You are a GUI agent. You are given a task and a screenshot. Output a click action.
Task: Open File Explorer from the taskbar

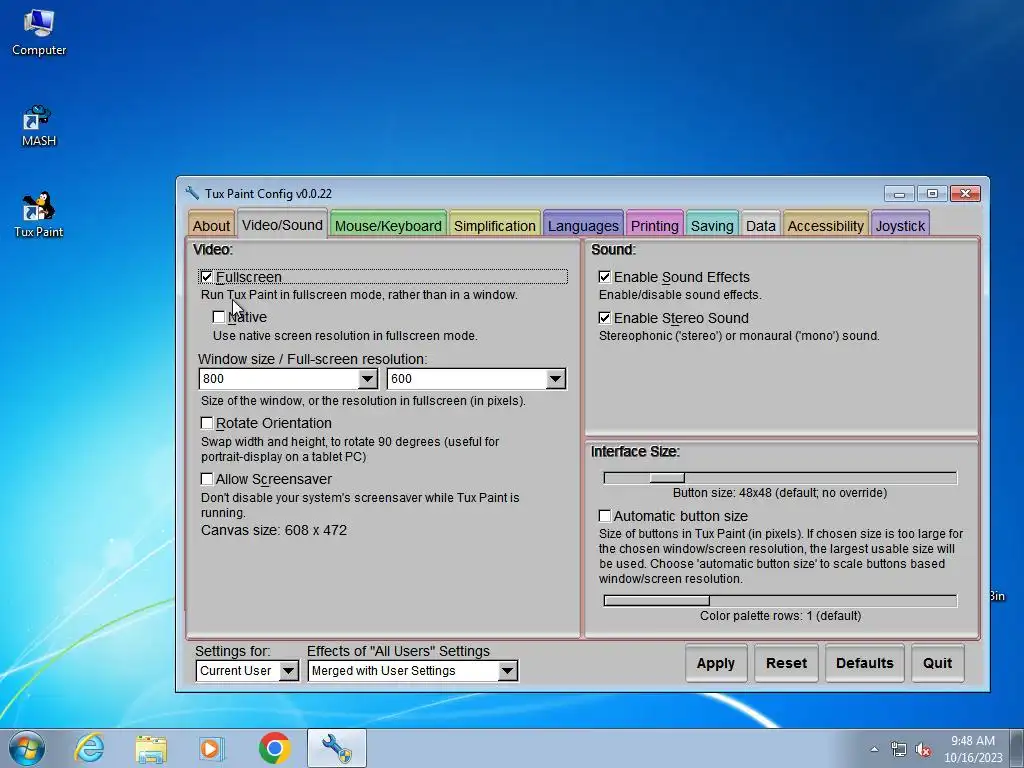click(x=151, y=748)
